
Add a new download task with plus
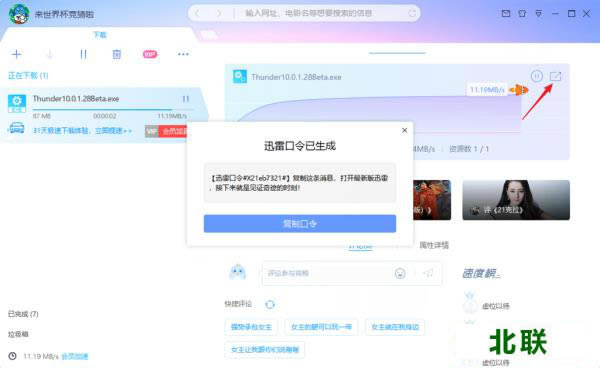(x=16, y=54)
